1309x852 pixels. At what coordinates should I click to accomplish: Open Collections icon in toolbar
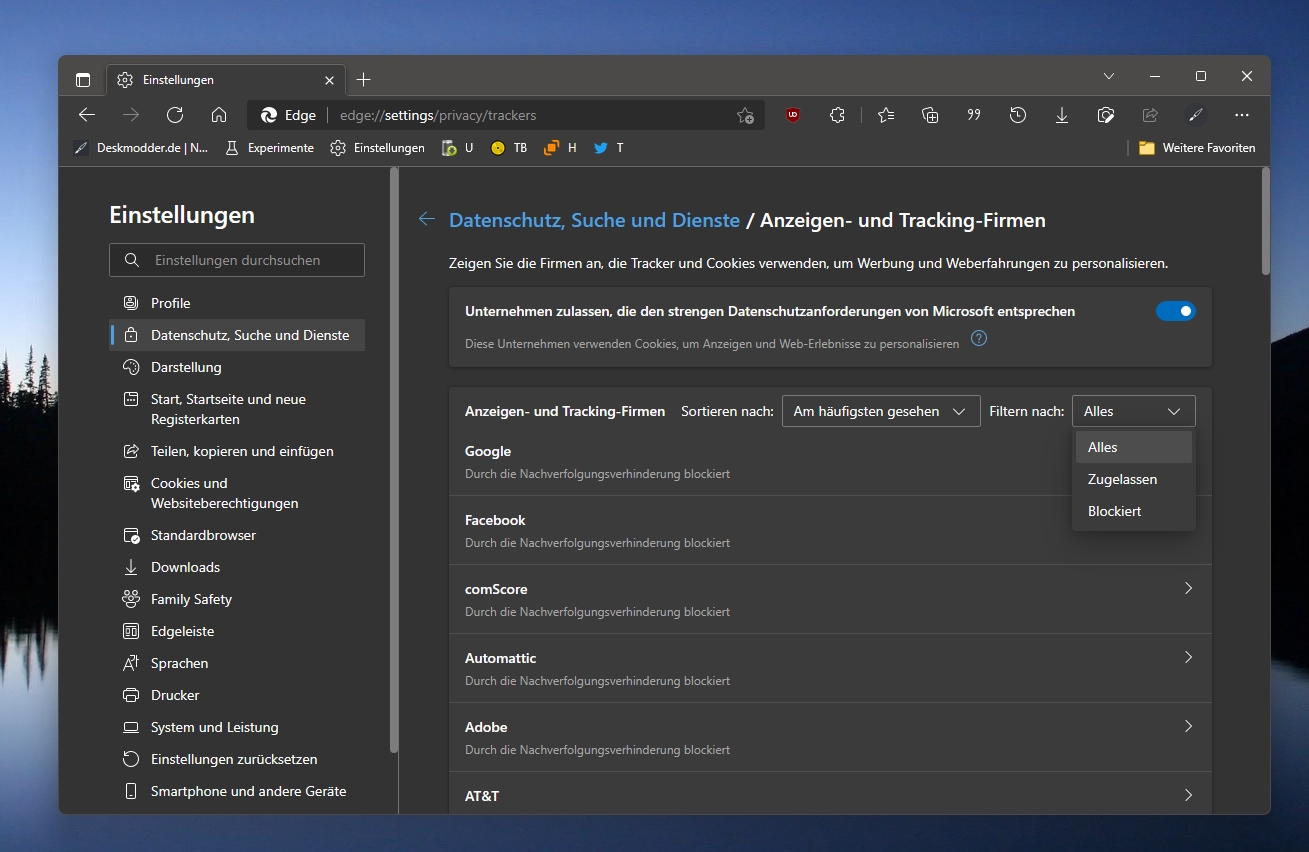(930, 115)
